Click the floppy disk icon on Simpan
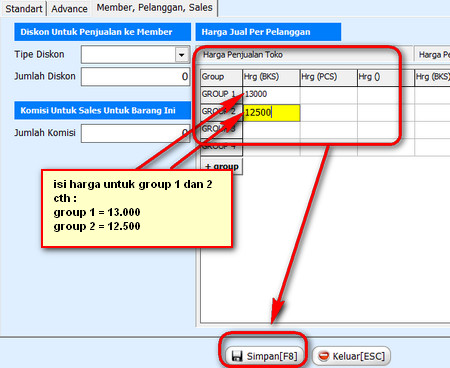 [237, 356]
